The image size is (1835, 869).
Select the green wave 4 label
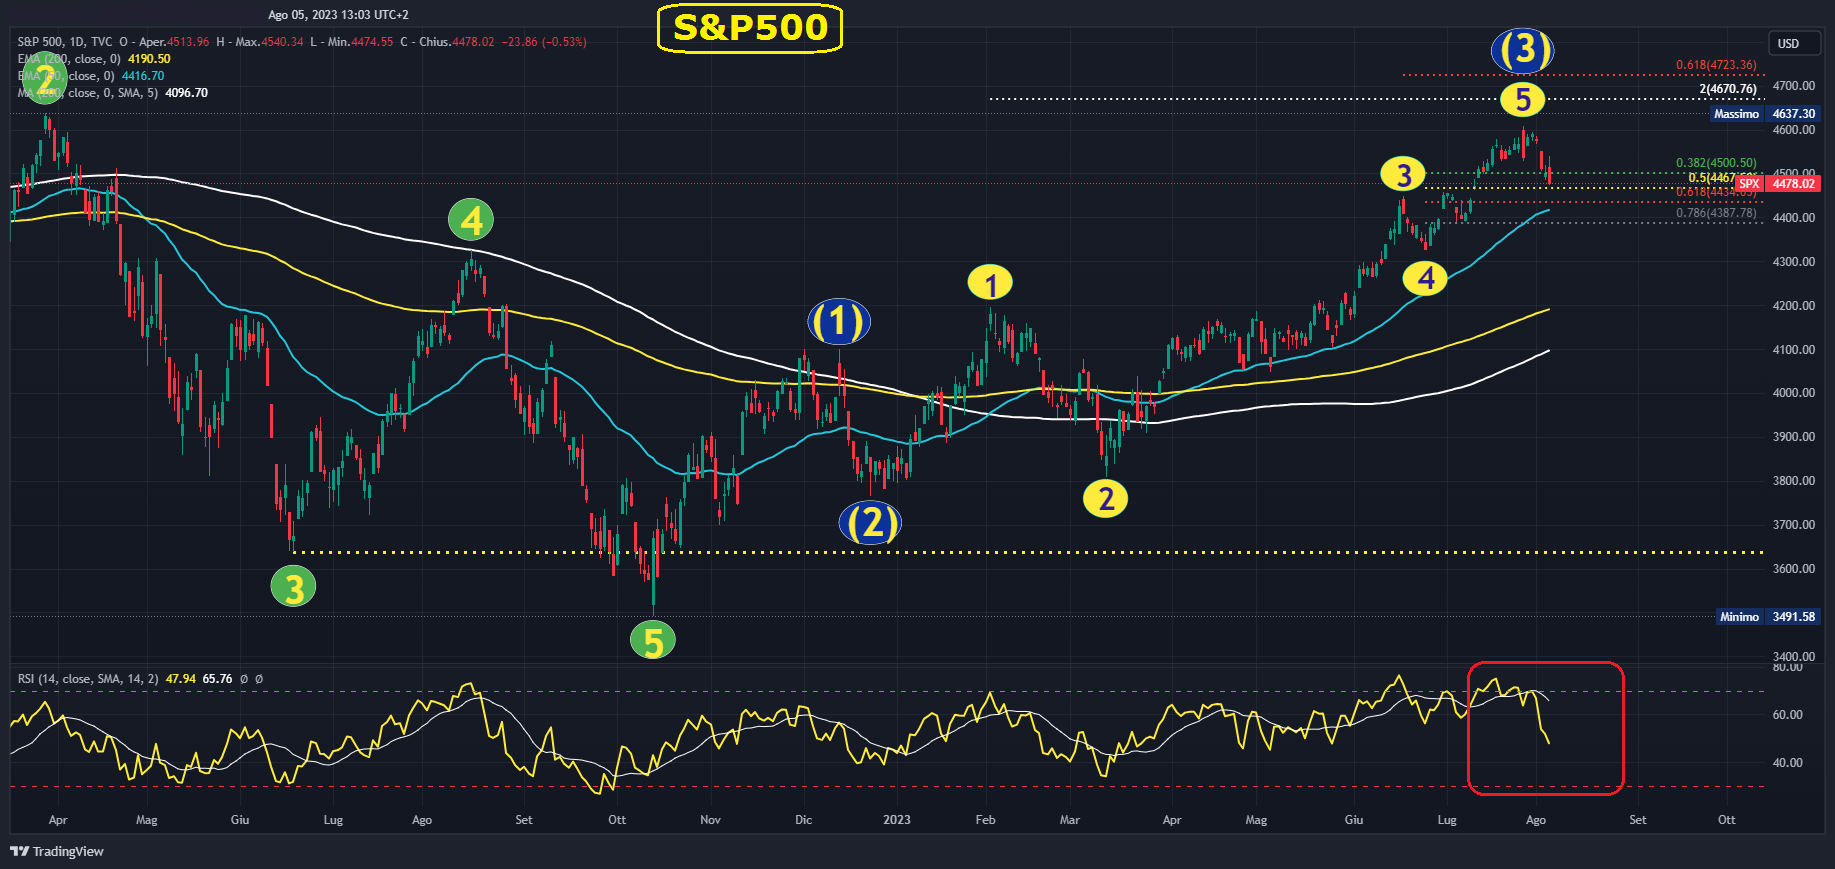coord(471,220)
